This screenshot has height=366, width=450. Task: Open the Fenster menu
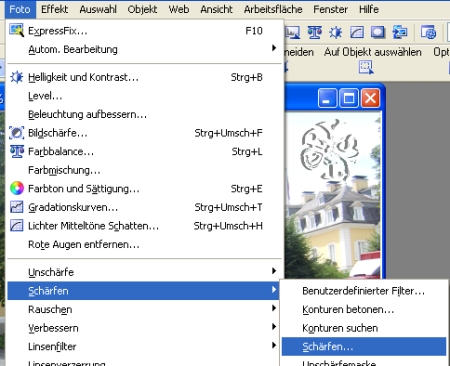pos(330,9)
